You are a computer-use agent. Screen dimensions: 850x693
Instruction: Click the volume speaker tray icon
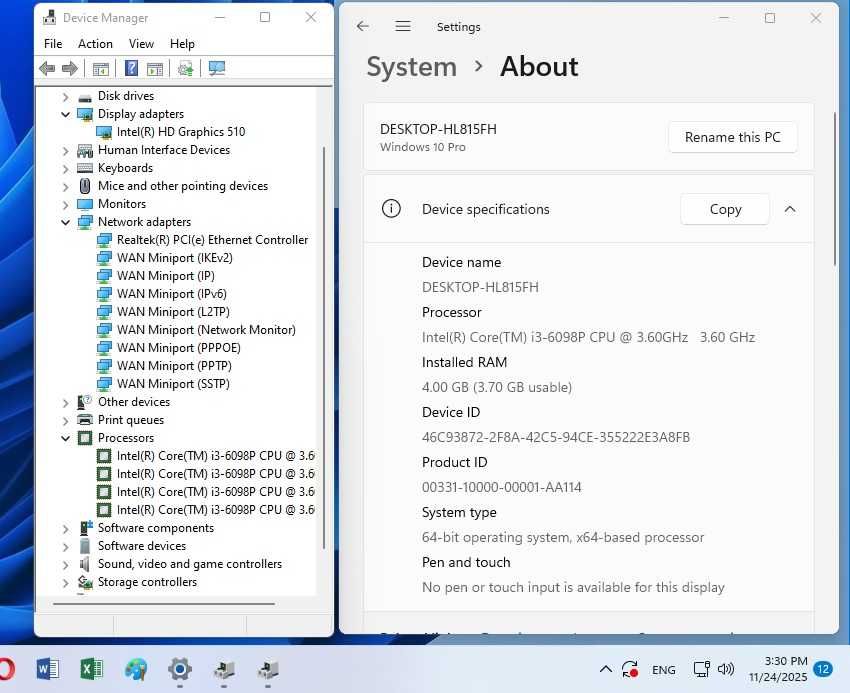pyautogui.click(x=726, y=670)
